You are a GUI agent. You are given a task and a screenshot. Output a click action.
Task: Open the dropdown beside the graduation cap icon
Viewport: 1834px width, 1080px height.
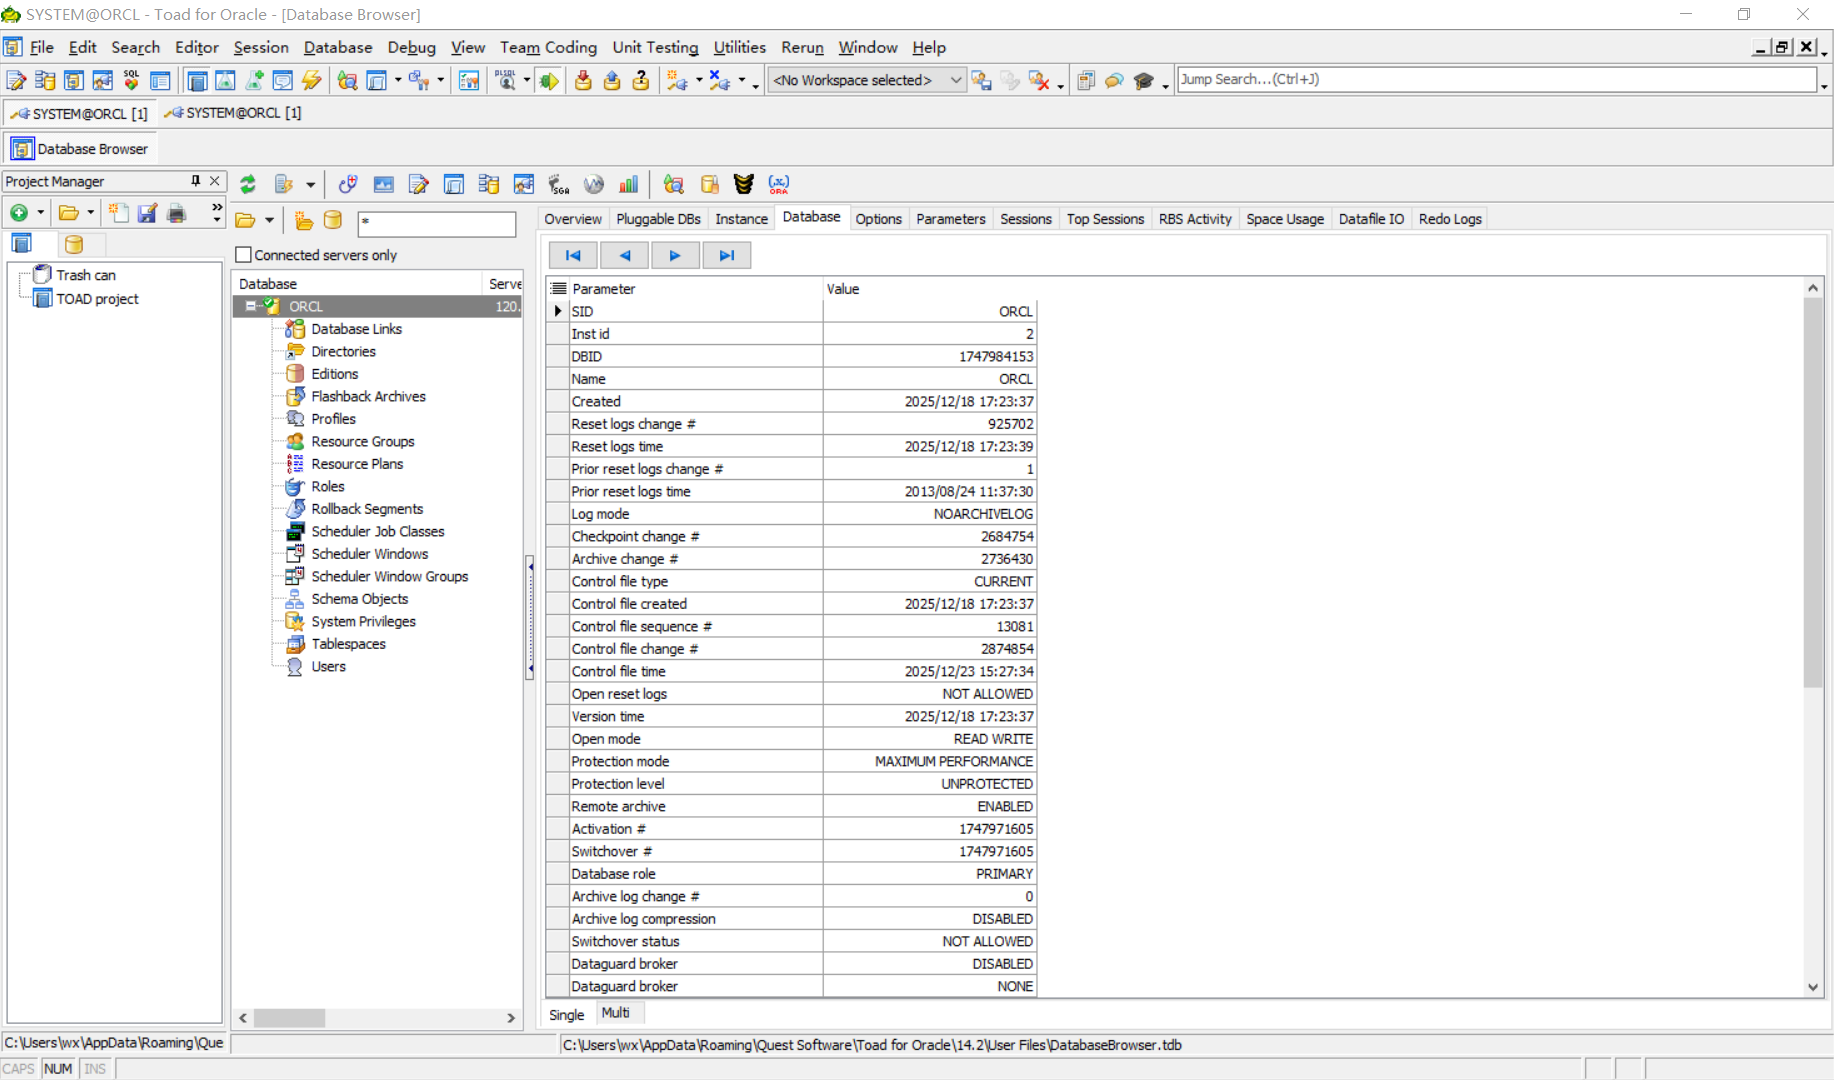(x=1166, y=86)
